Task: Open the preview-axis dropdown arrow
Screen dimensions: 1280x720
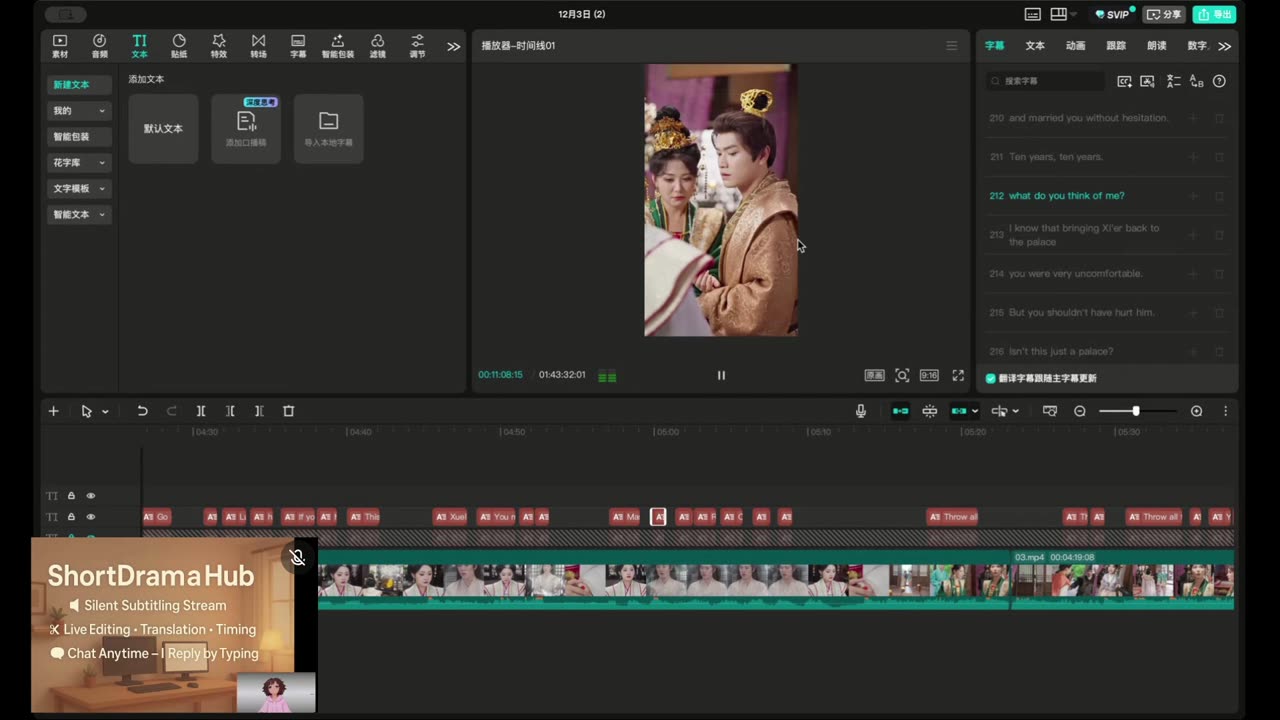Action: pyautogui.click(x=1016, y=411)
